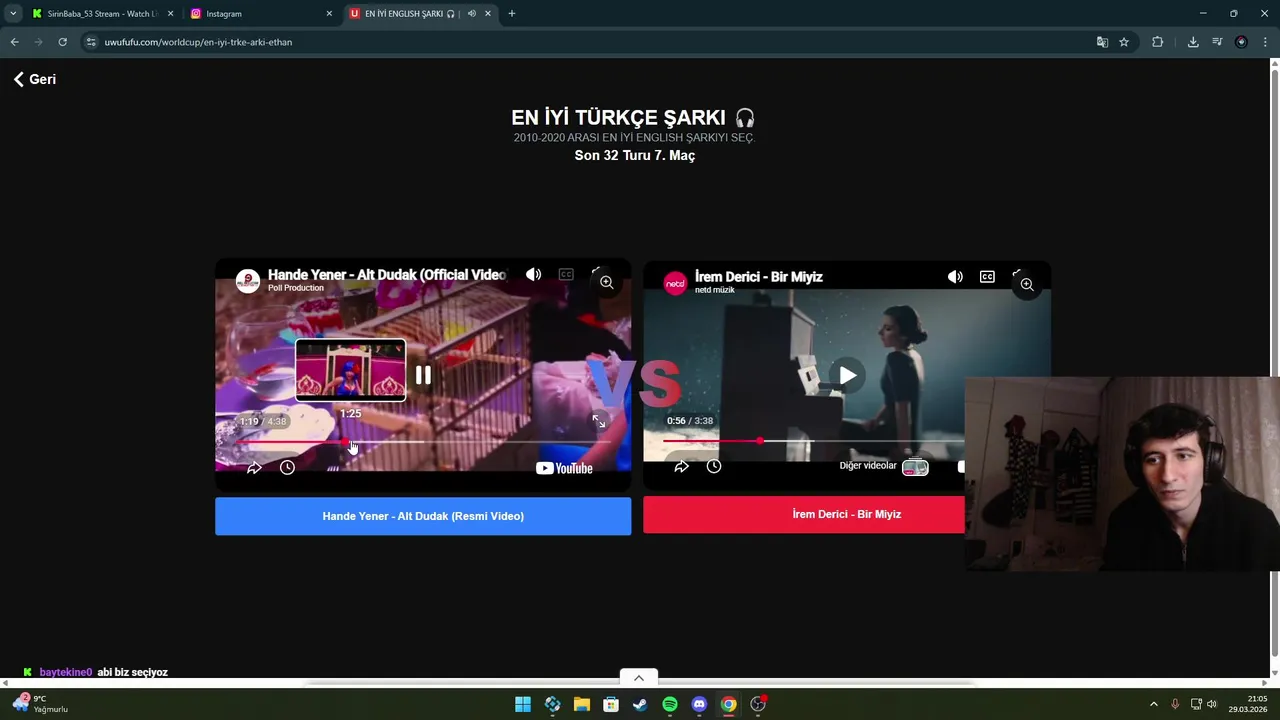Click chat username baytekine0
This screenshot has width=1280, height=720.
pos(65,672)
